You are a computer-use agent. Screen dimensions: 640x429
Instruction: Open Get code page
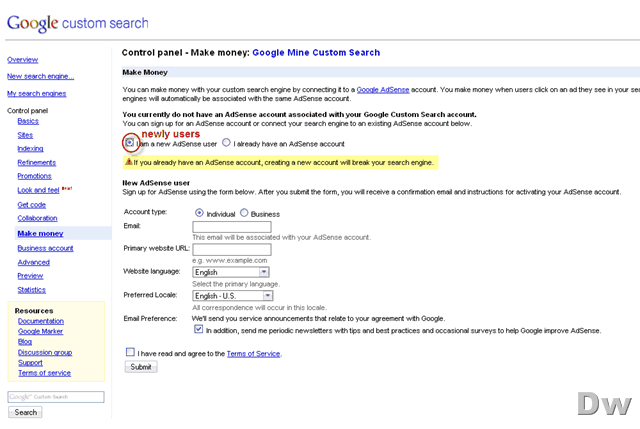pyautogui.click(x=31, y=205)
